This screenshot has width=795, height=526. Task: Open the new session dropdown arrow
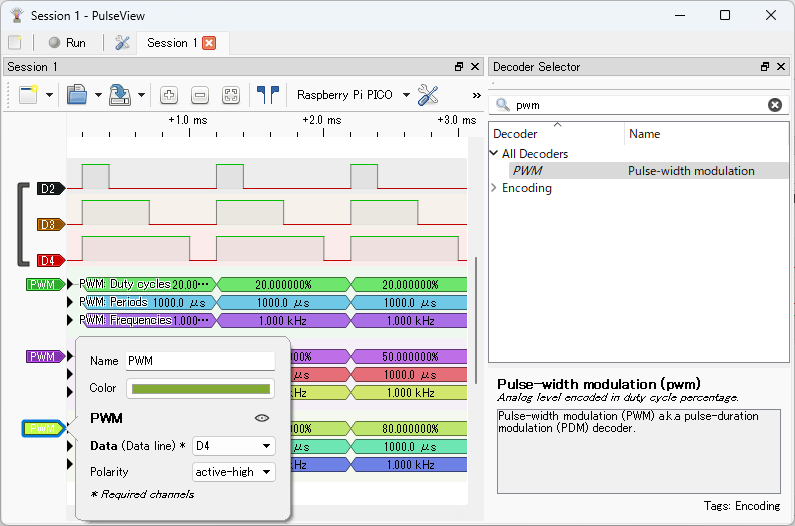[49, 95]
